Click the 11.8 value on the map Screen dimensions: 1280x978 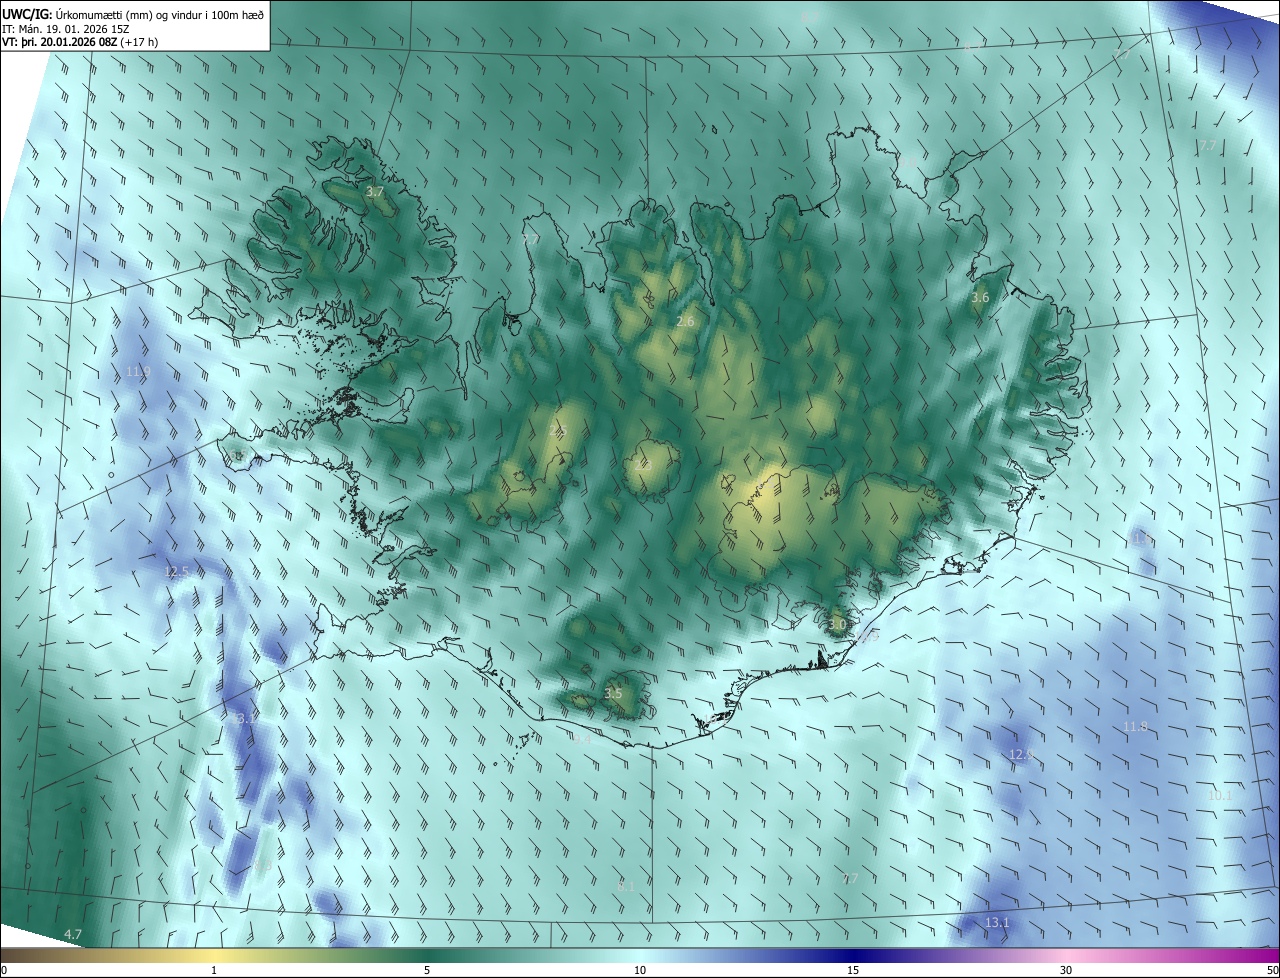click(1135, 726)
